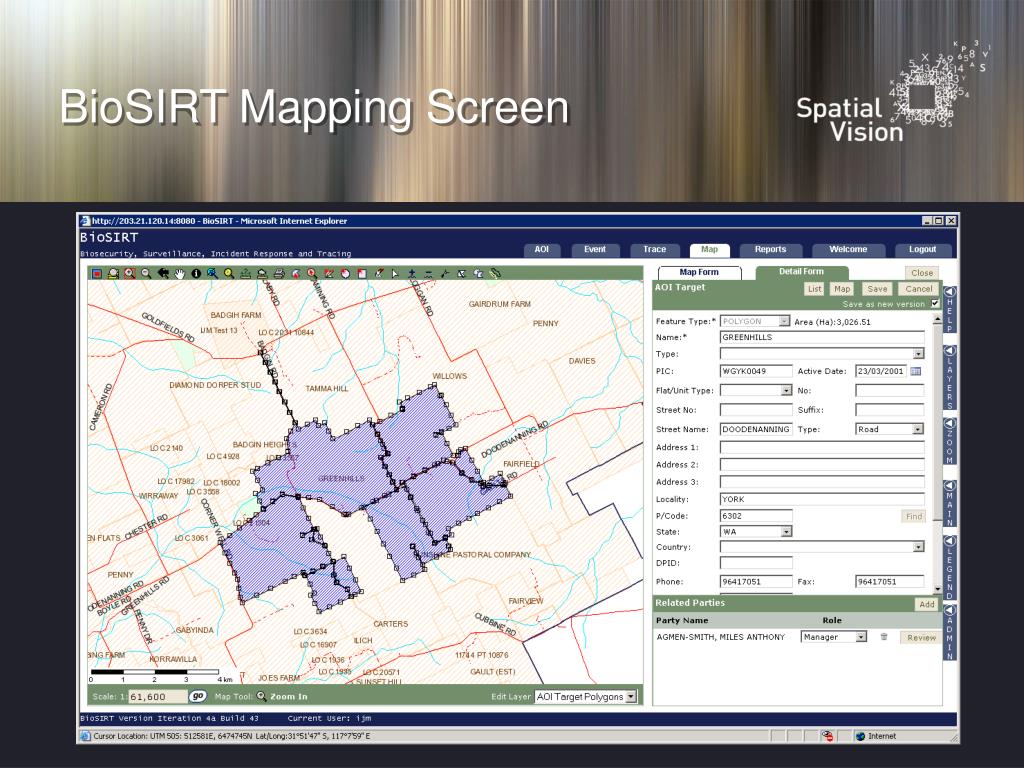Click the form scrollbar down arrow
Viewport: 1024px width, 768px height.
click(x=938, y=588)
